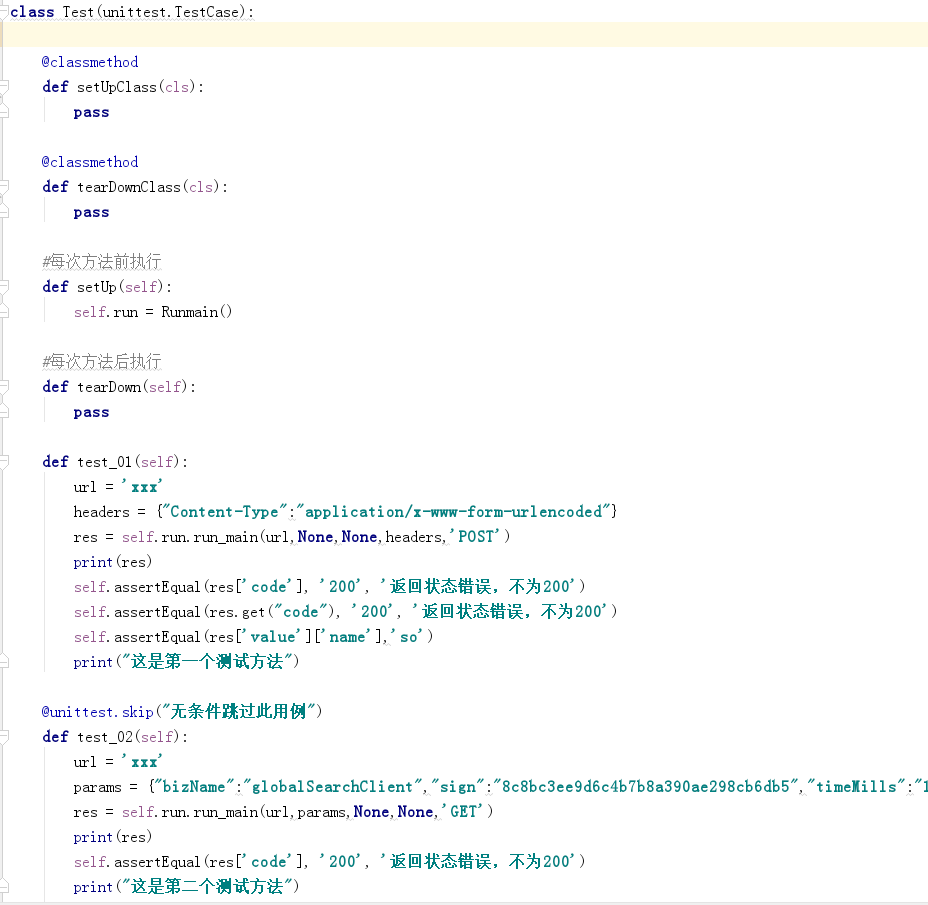Click the comment '#每次方法前执行'
The image size is (928, 905).
pyautogui.click(x=102, y=262)
